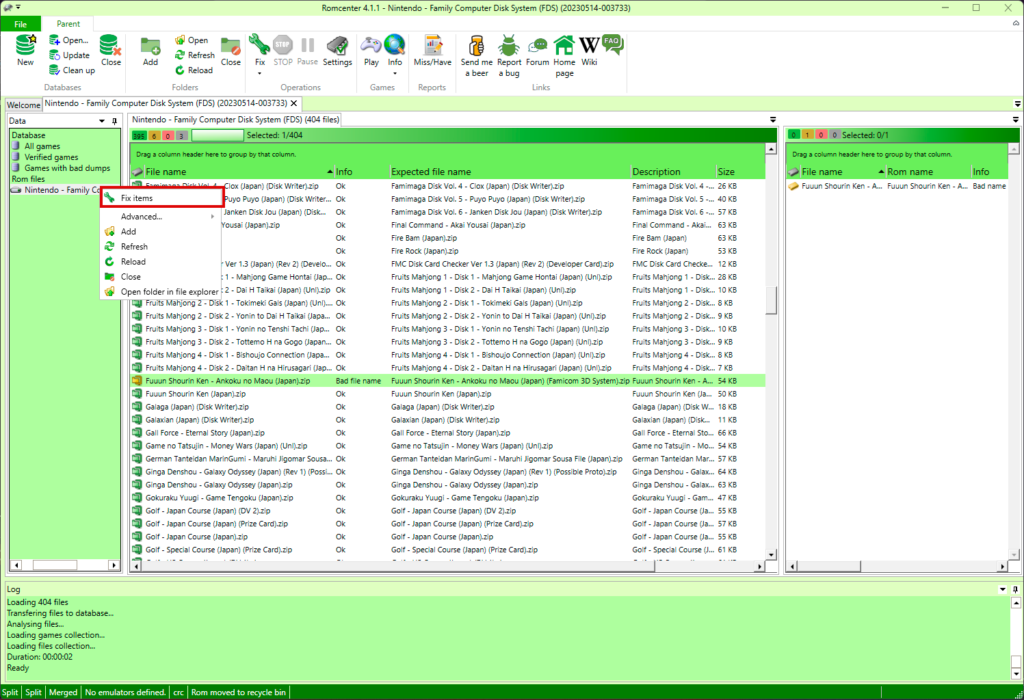Sort by the Size column header
The image size is (1024, 700).
740,172
